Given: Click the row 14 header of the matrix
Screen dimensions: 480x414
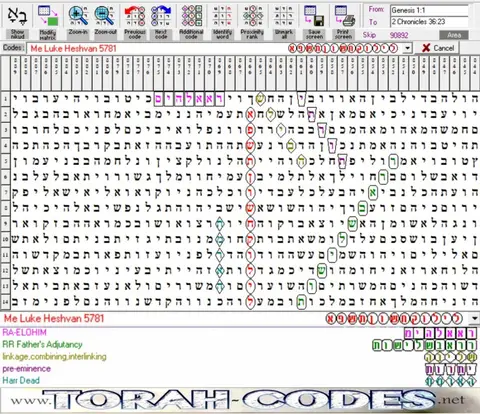Looking at the screenshot, I should (x=5, y=302).
